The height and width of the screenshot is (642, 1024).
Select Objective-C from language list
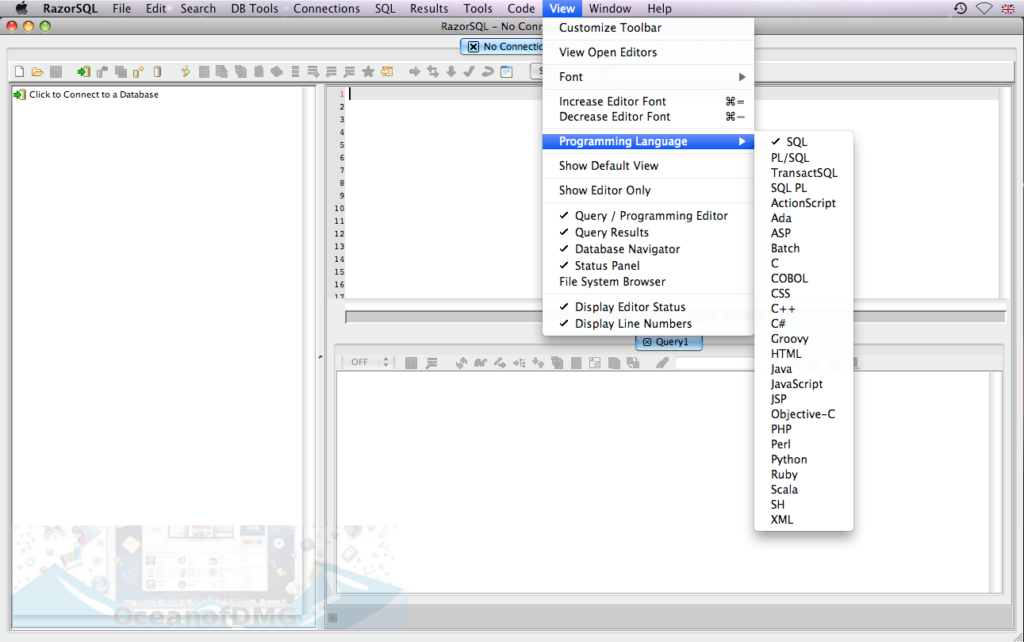click(x=803, y=414)
